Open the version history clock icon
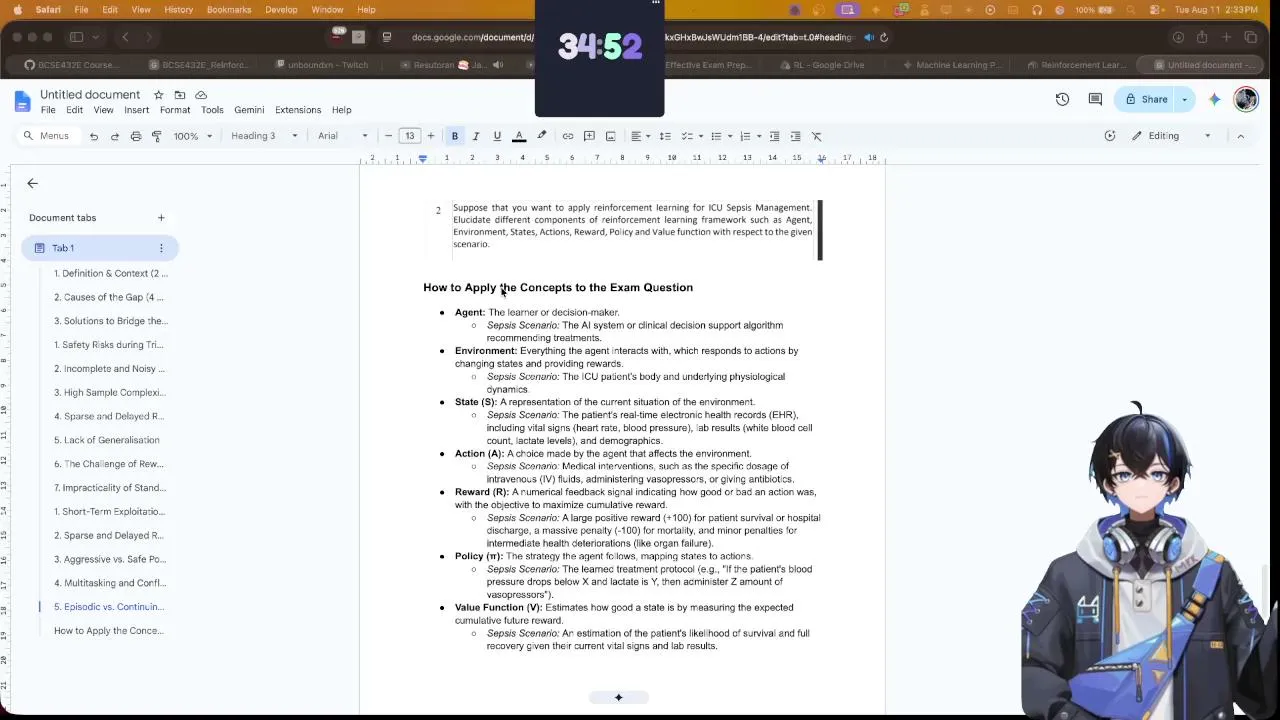This screenshot has height=720, width=1280. [x=1062, y=99]
